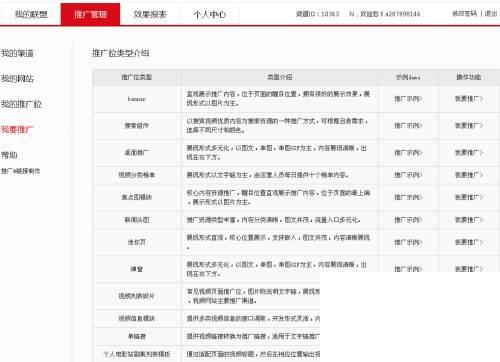Go to the 个人中心 tab
The image size is (500, 362).
[x=210, y=14]
